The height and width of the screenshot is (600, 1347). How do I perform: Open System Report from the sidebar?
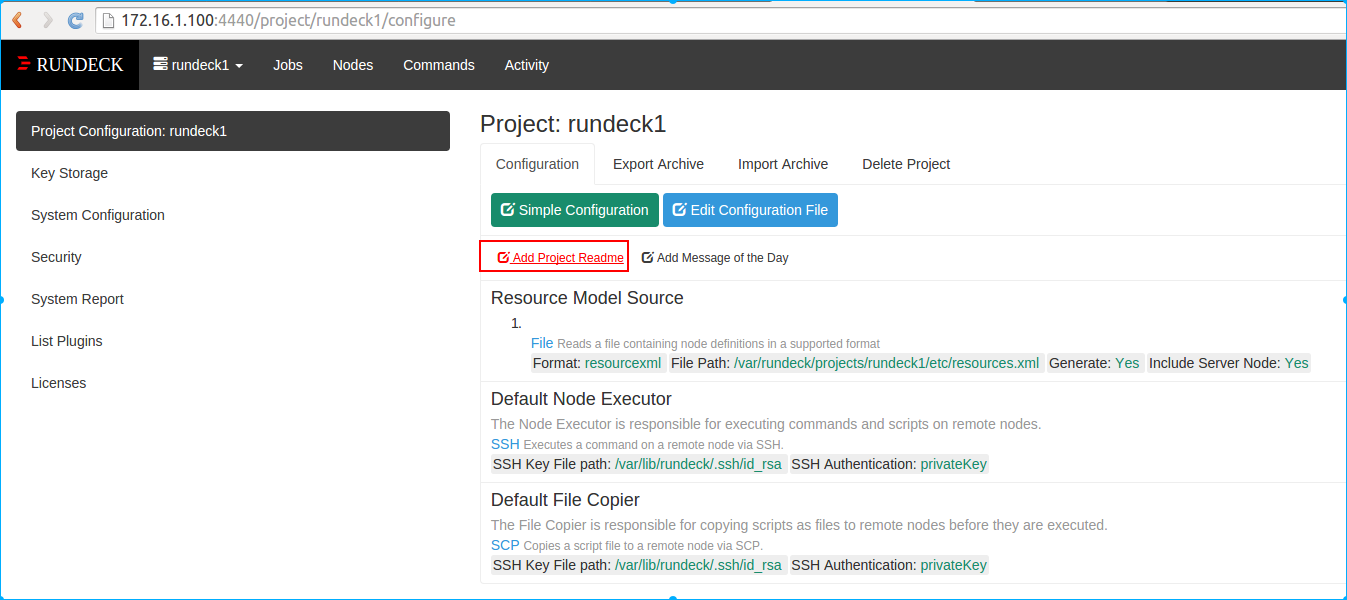77,299
